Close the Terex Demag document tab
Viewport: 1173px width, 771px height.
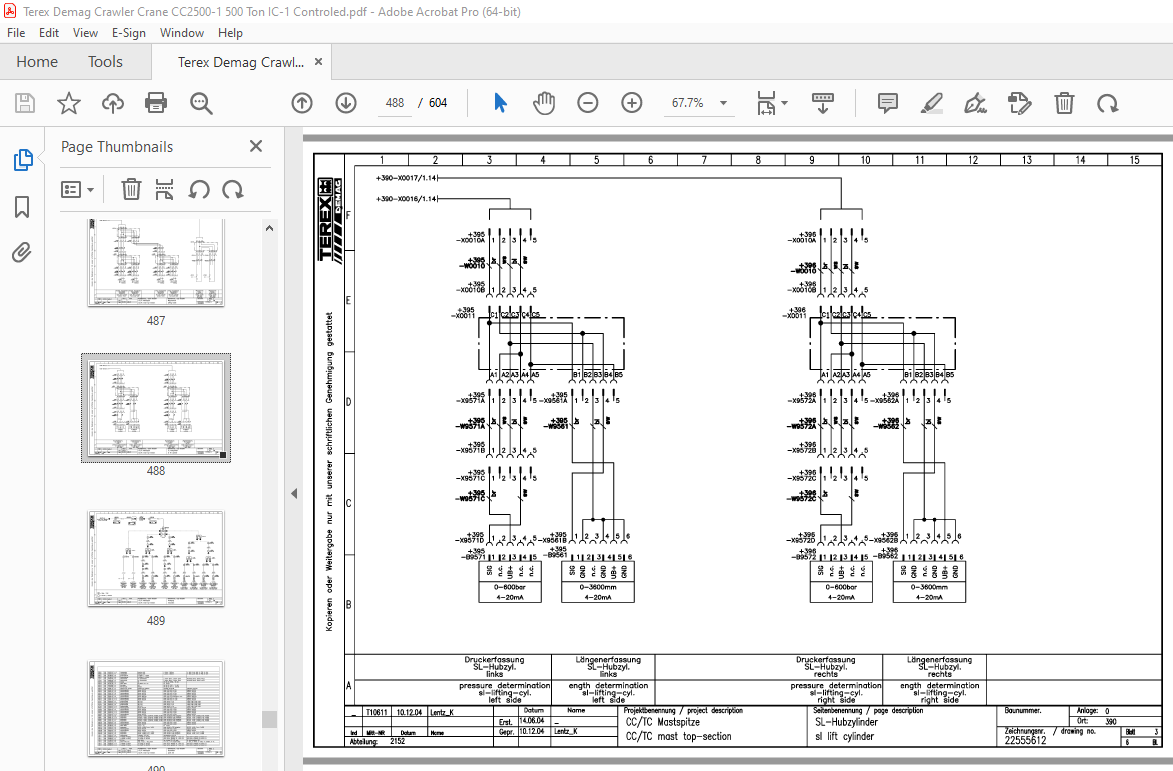pos(319,62)
